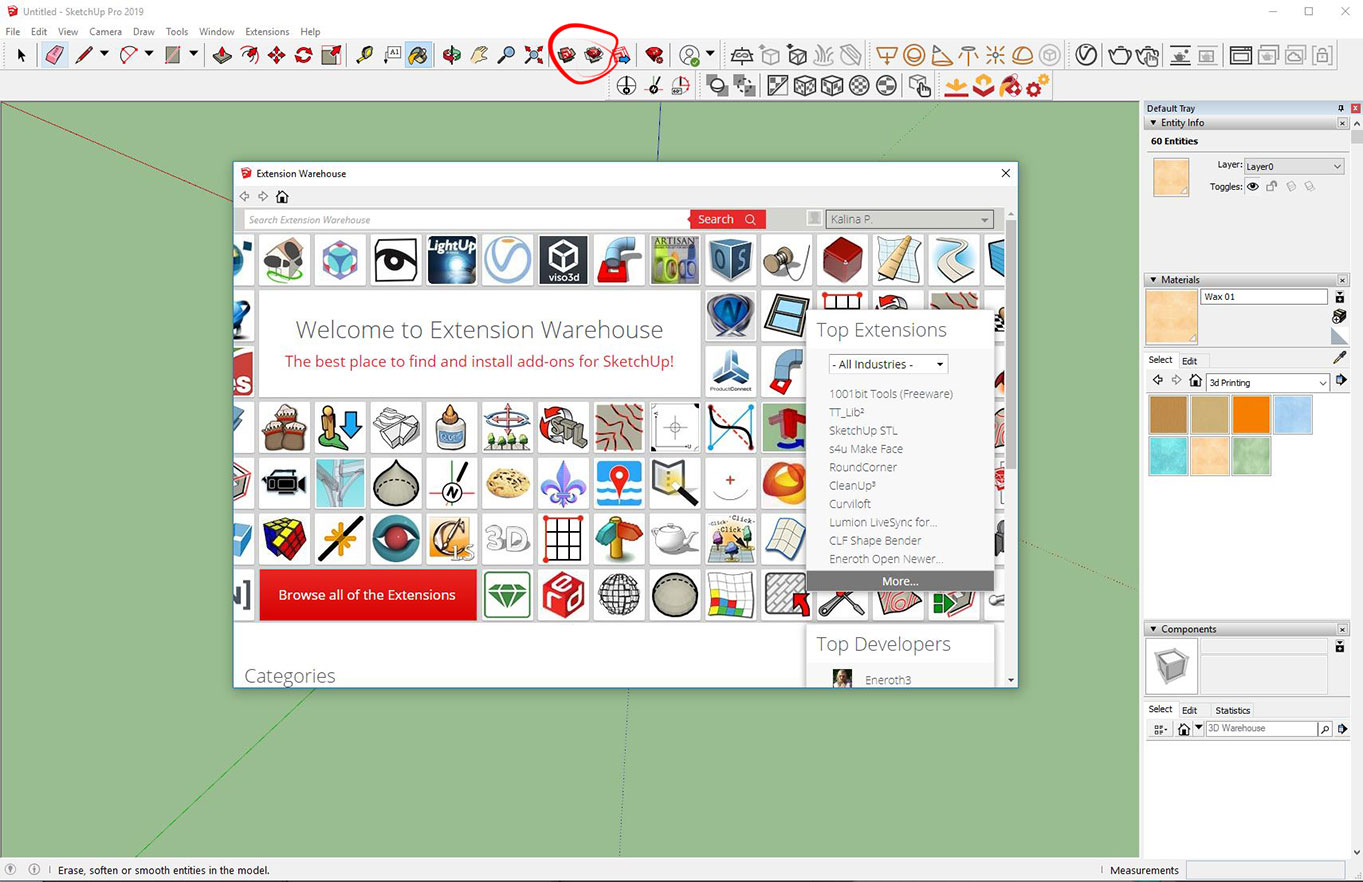Open the 3D Warehouse toolbar icon
Viewport: 1363px width, 882px height.
coord(567,55)
